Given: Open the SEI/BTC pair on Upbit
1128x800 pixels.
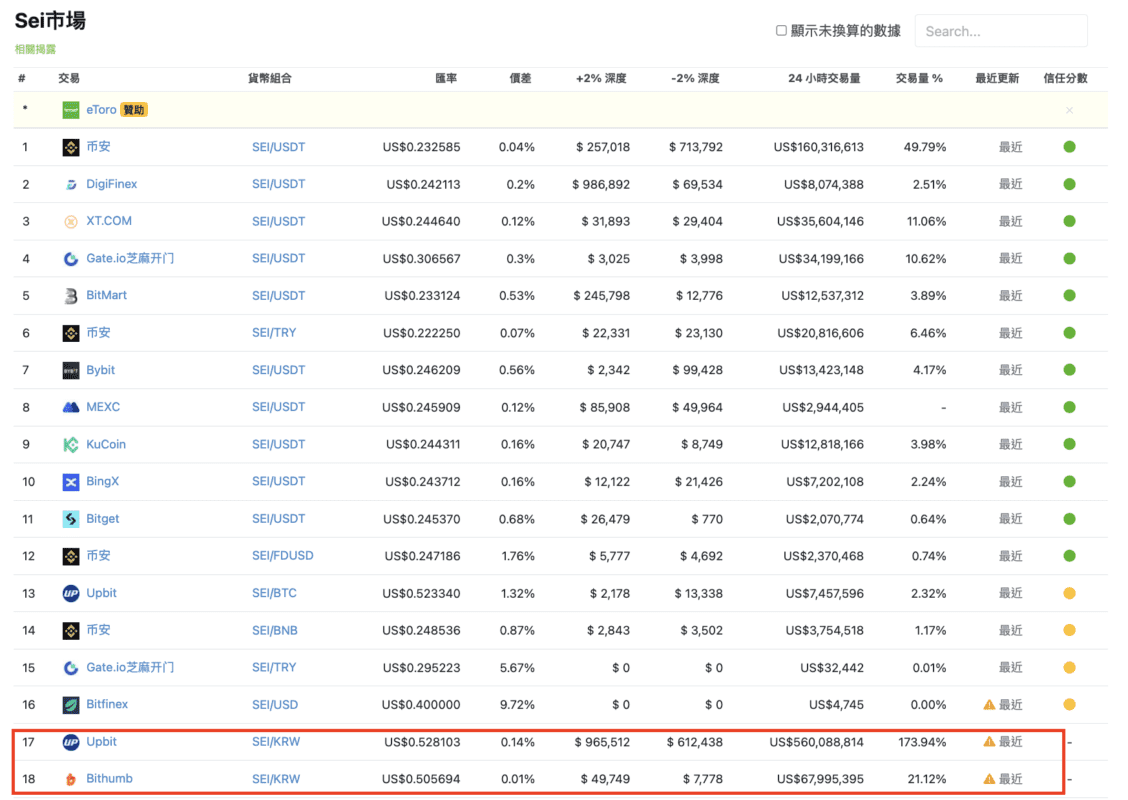Looking at the screenshot, I should [274, 592].
